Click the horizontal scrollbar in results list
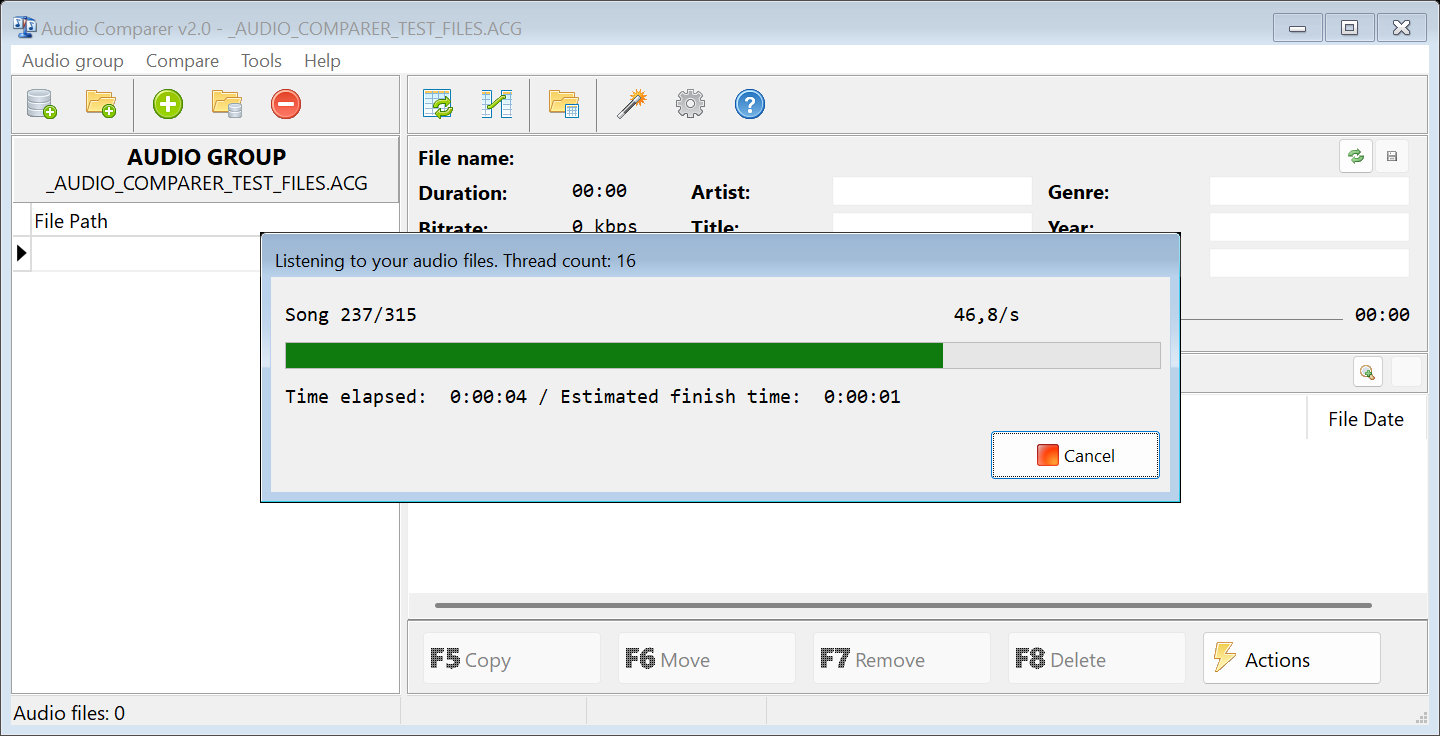This screenshot has height=736, width=1440. tap(903, 605)
